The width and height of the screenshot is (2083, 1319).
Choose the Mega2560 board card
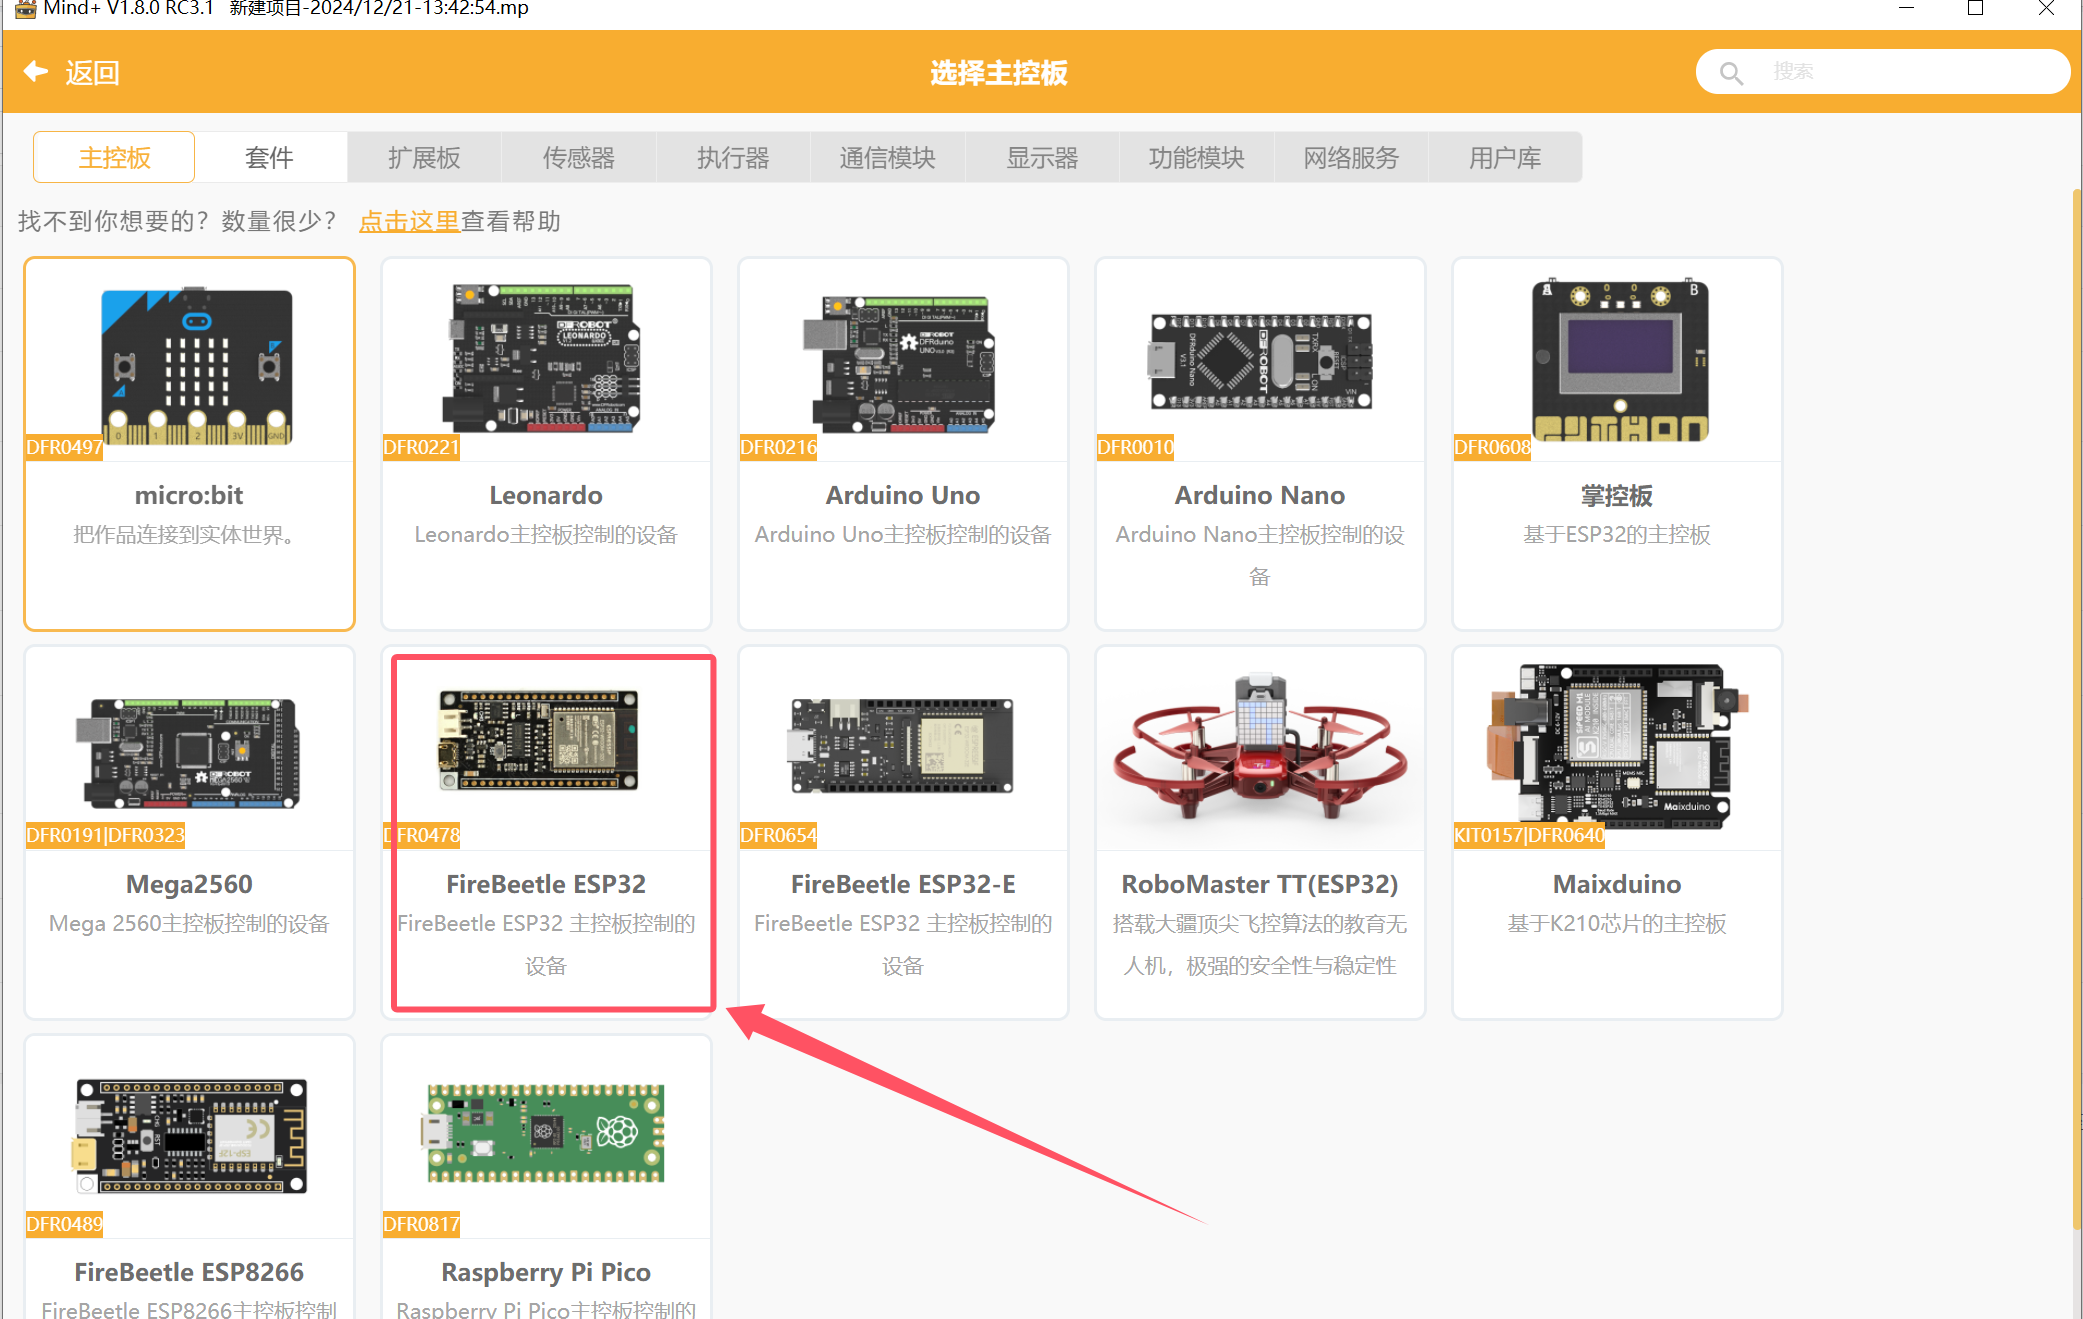pyautogui.click(x=189, y=832)
